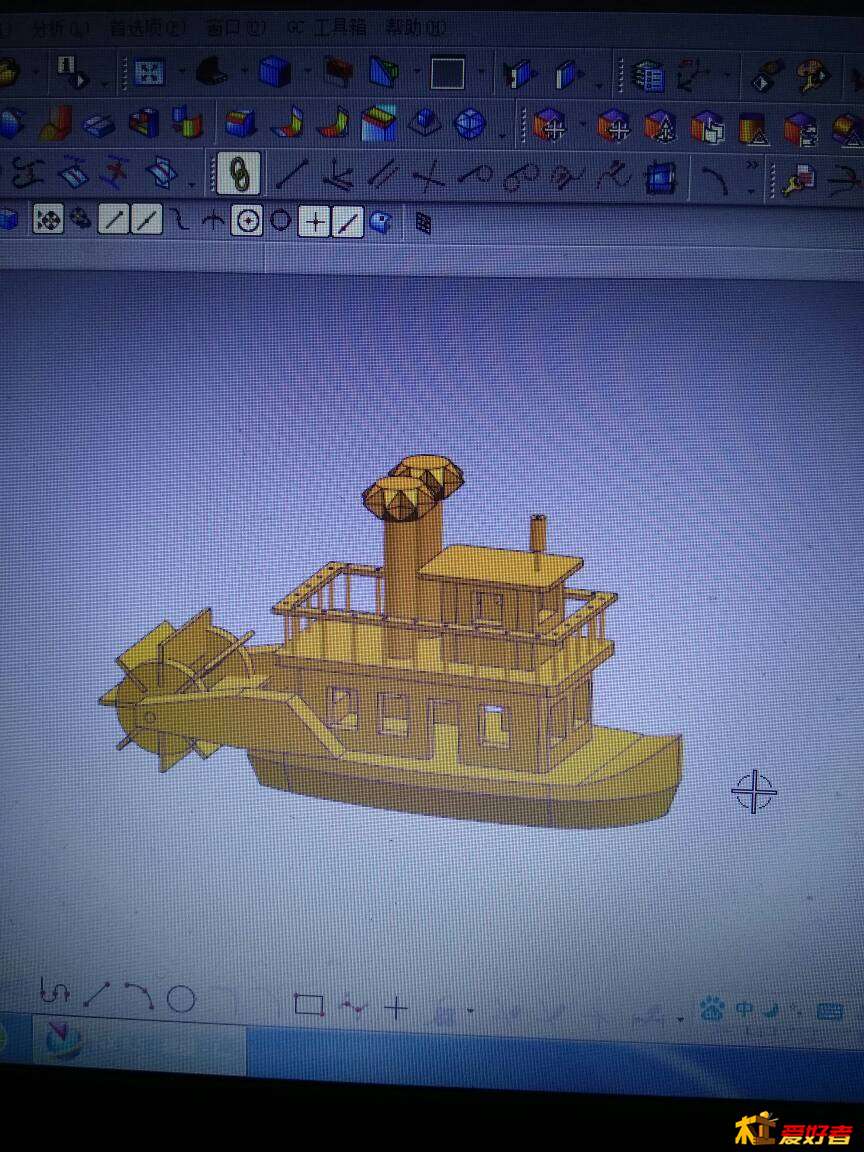The width and height of the screenshot is (864, 1152).
Task: Toggle the highlighted chain constraint icon
Action: tap(239, 173)
